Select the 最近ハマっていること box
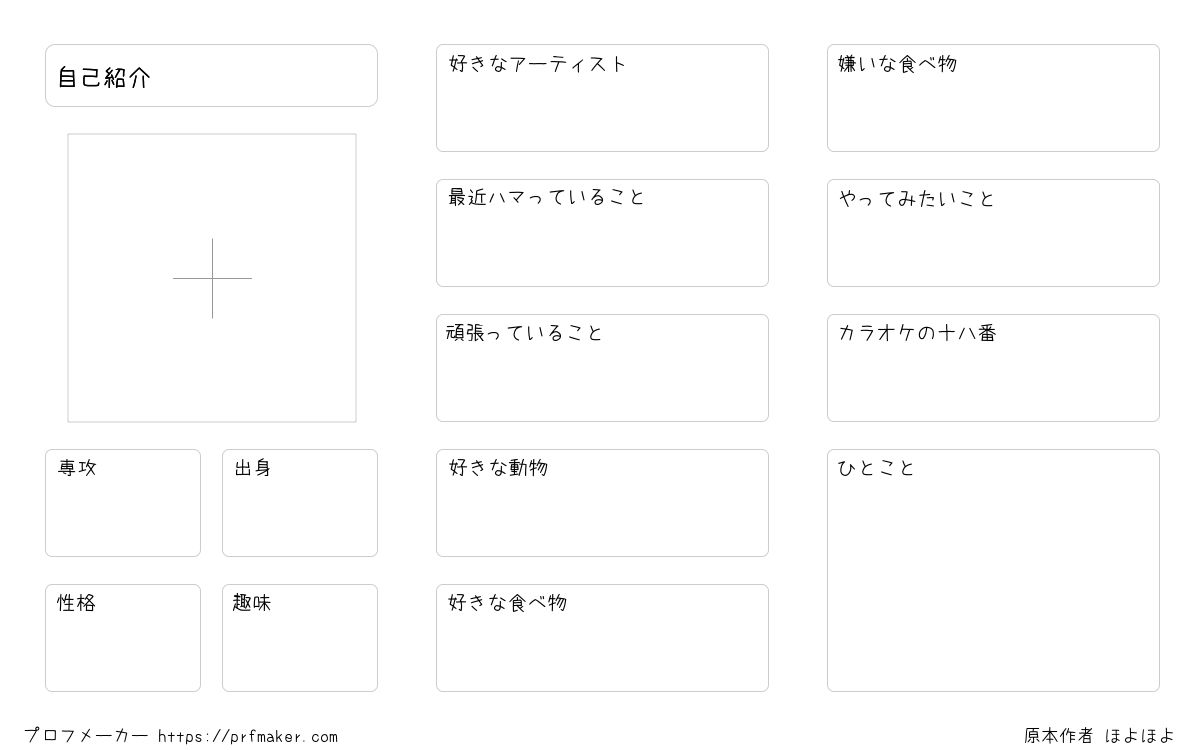This screenshot has width=1200, height=750. click(602, 233)
